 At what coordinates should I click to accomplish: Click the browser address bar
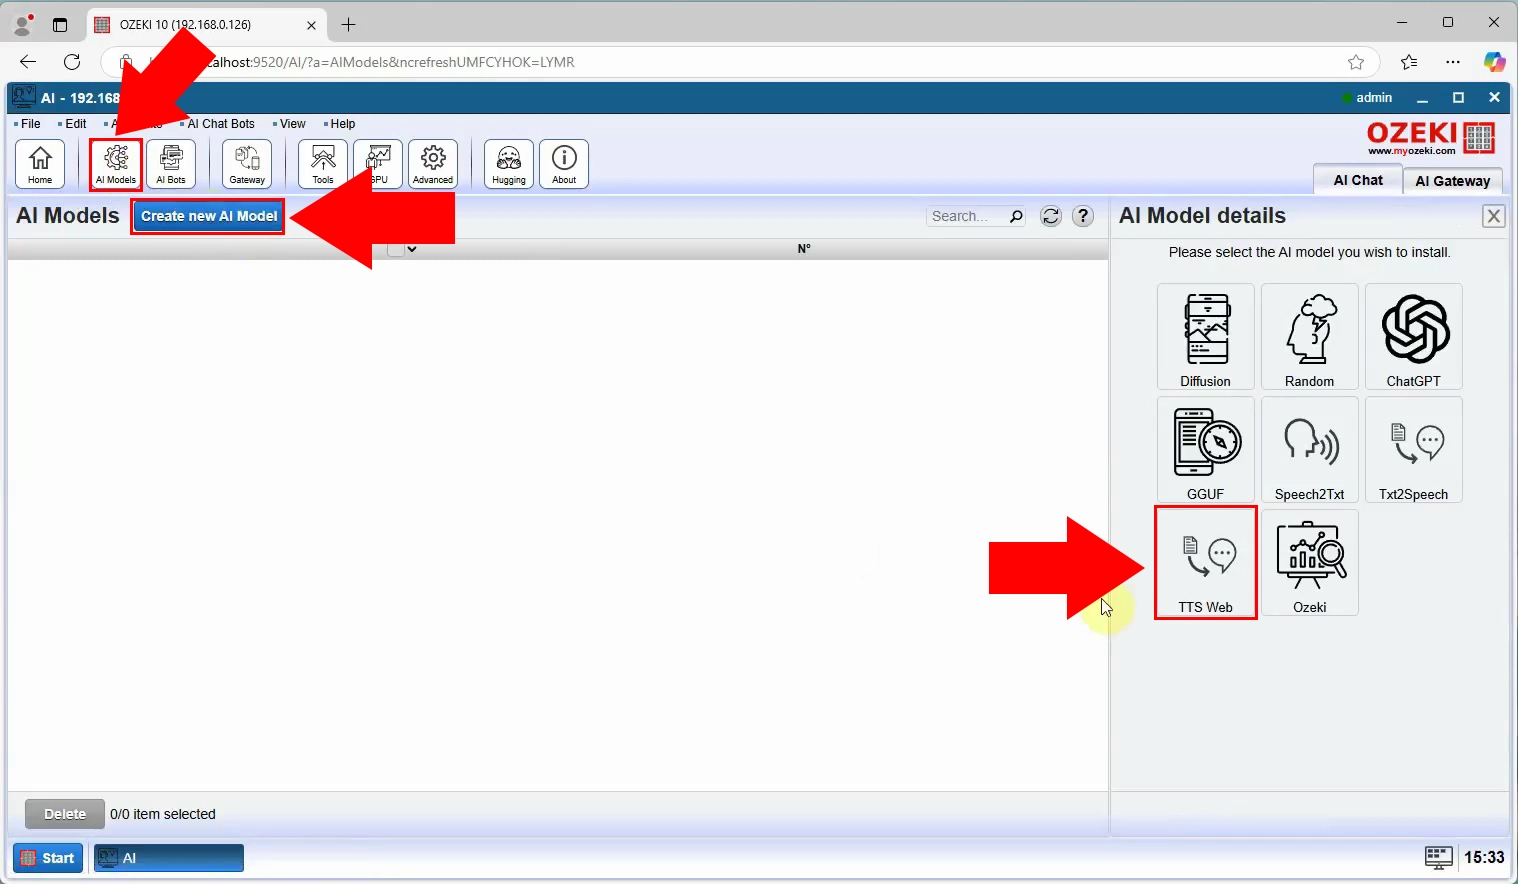(740, 62)
